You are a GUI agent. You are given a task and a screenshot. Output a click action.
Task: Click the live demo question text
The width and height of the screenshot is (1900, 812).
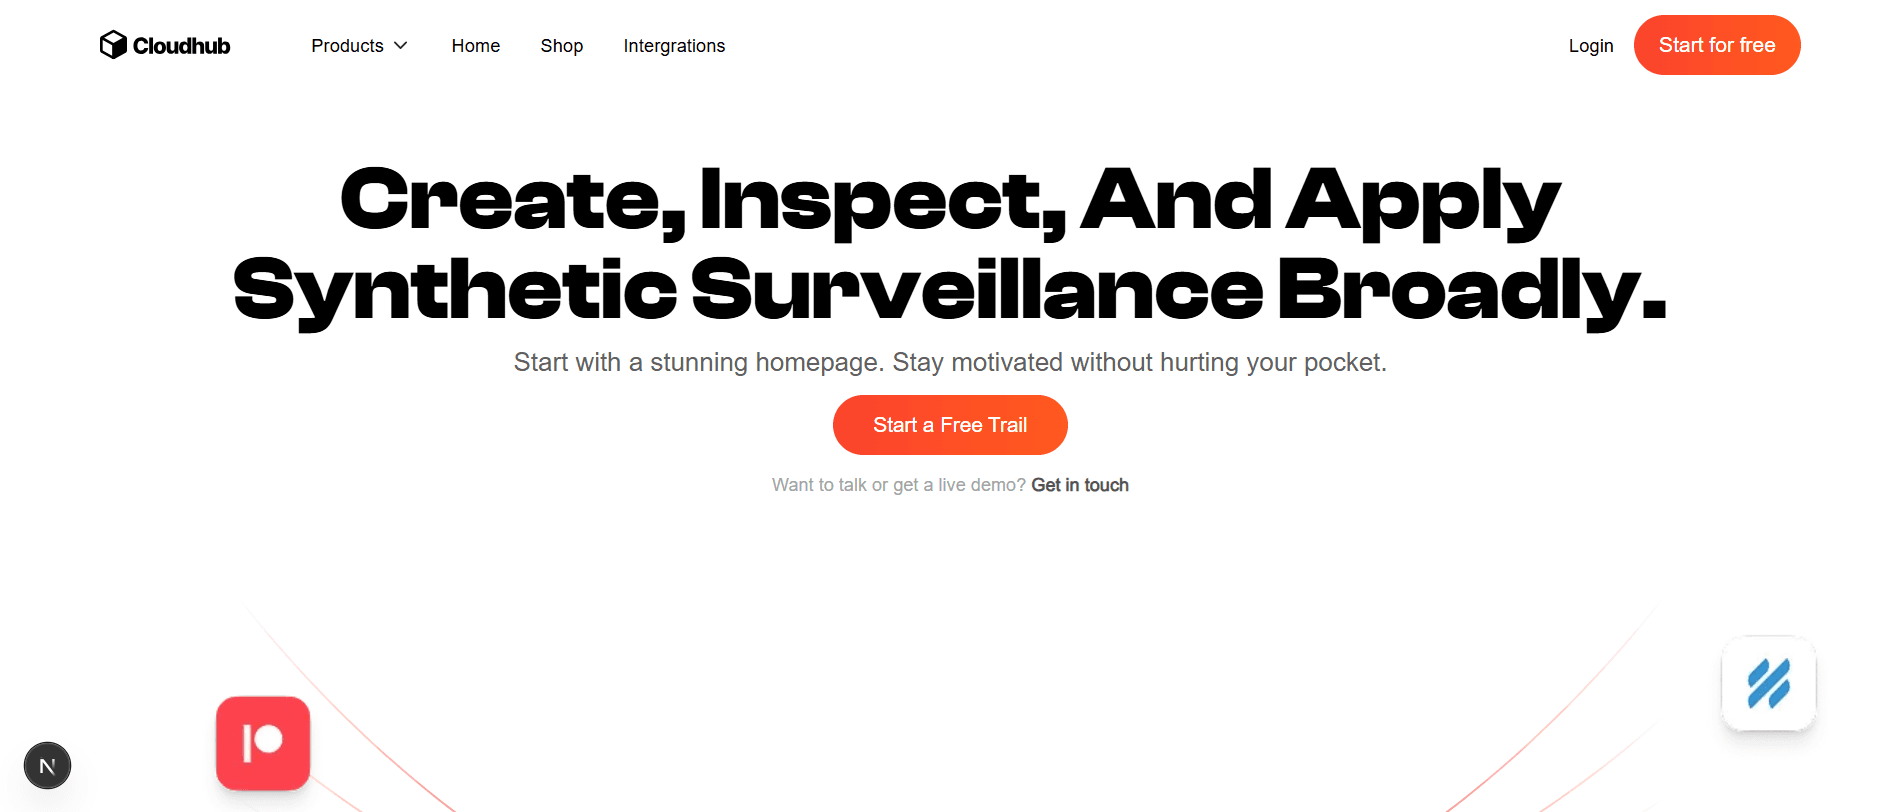pos(898,485)
